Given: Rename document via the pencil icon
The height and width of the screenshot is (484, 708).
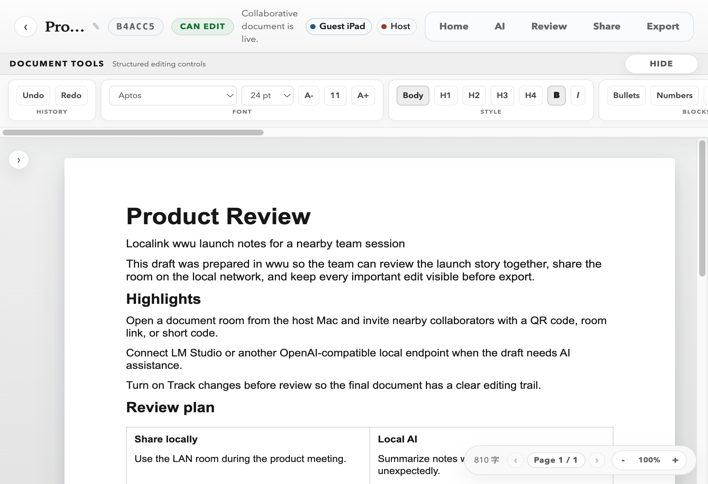Looking at the screenshot, I should [x=96, y=26].
